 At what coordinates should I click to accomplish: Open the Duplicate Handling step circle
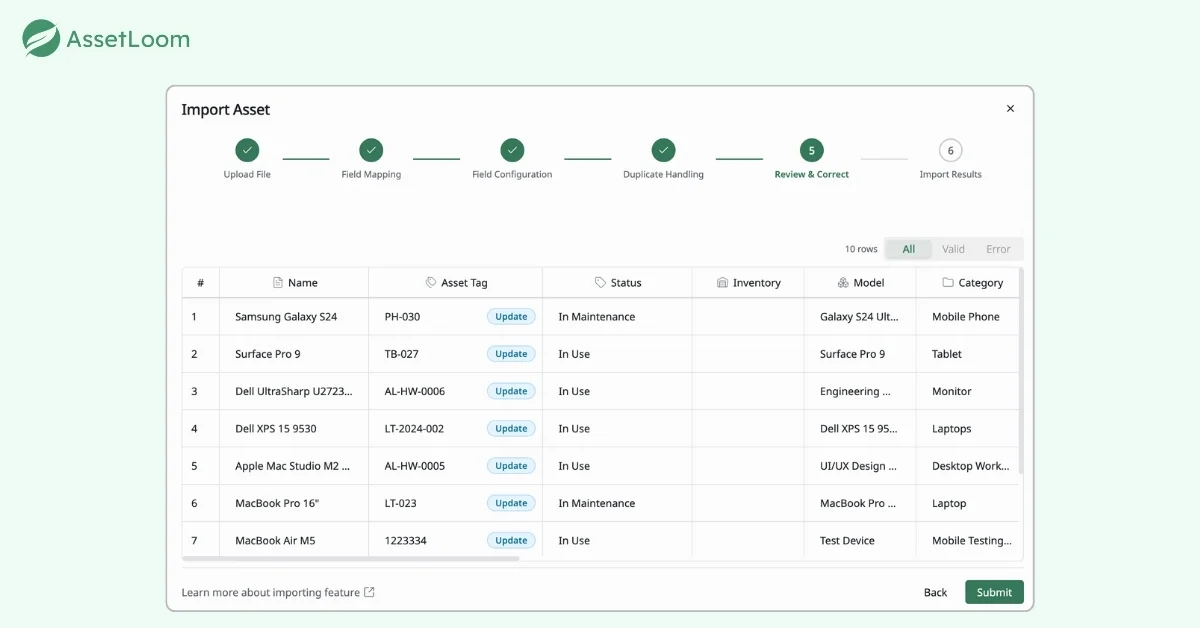(663, 150)
